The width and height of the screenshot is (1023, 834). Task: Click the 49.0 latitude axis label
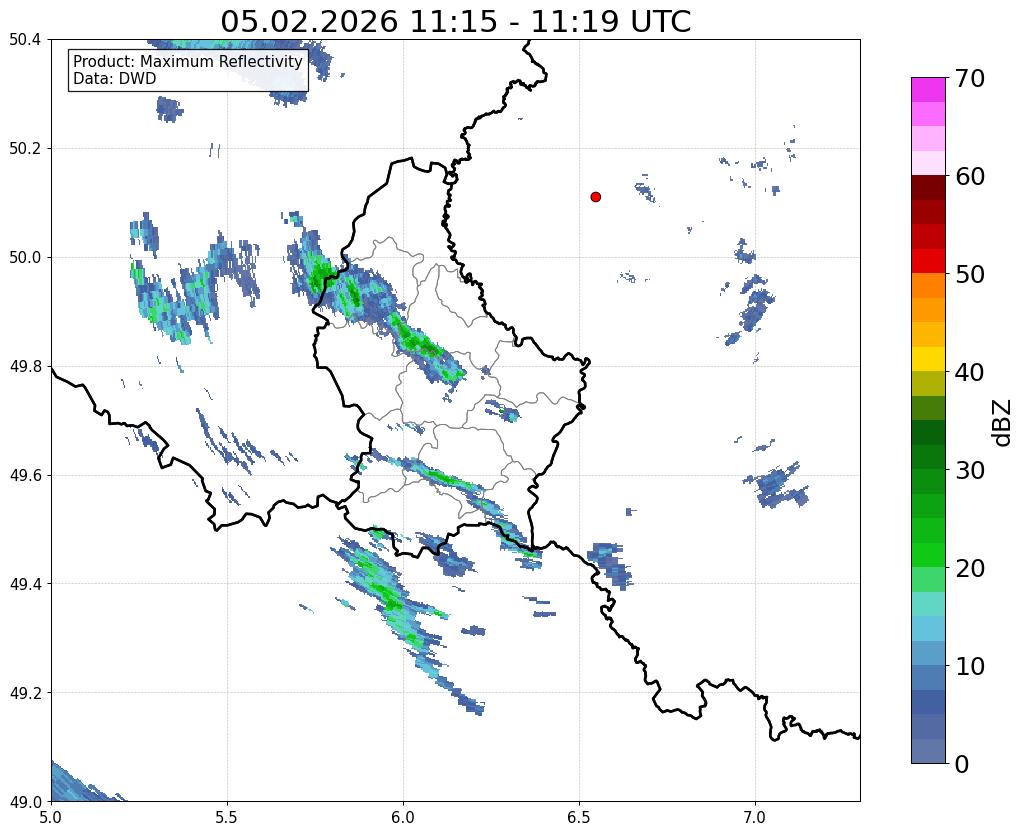pos(25,802)
